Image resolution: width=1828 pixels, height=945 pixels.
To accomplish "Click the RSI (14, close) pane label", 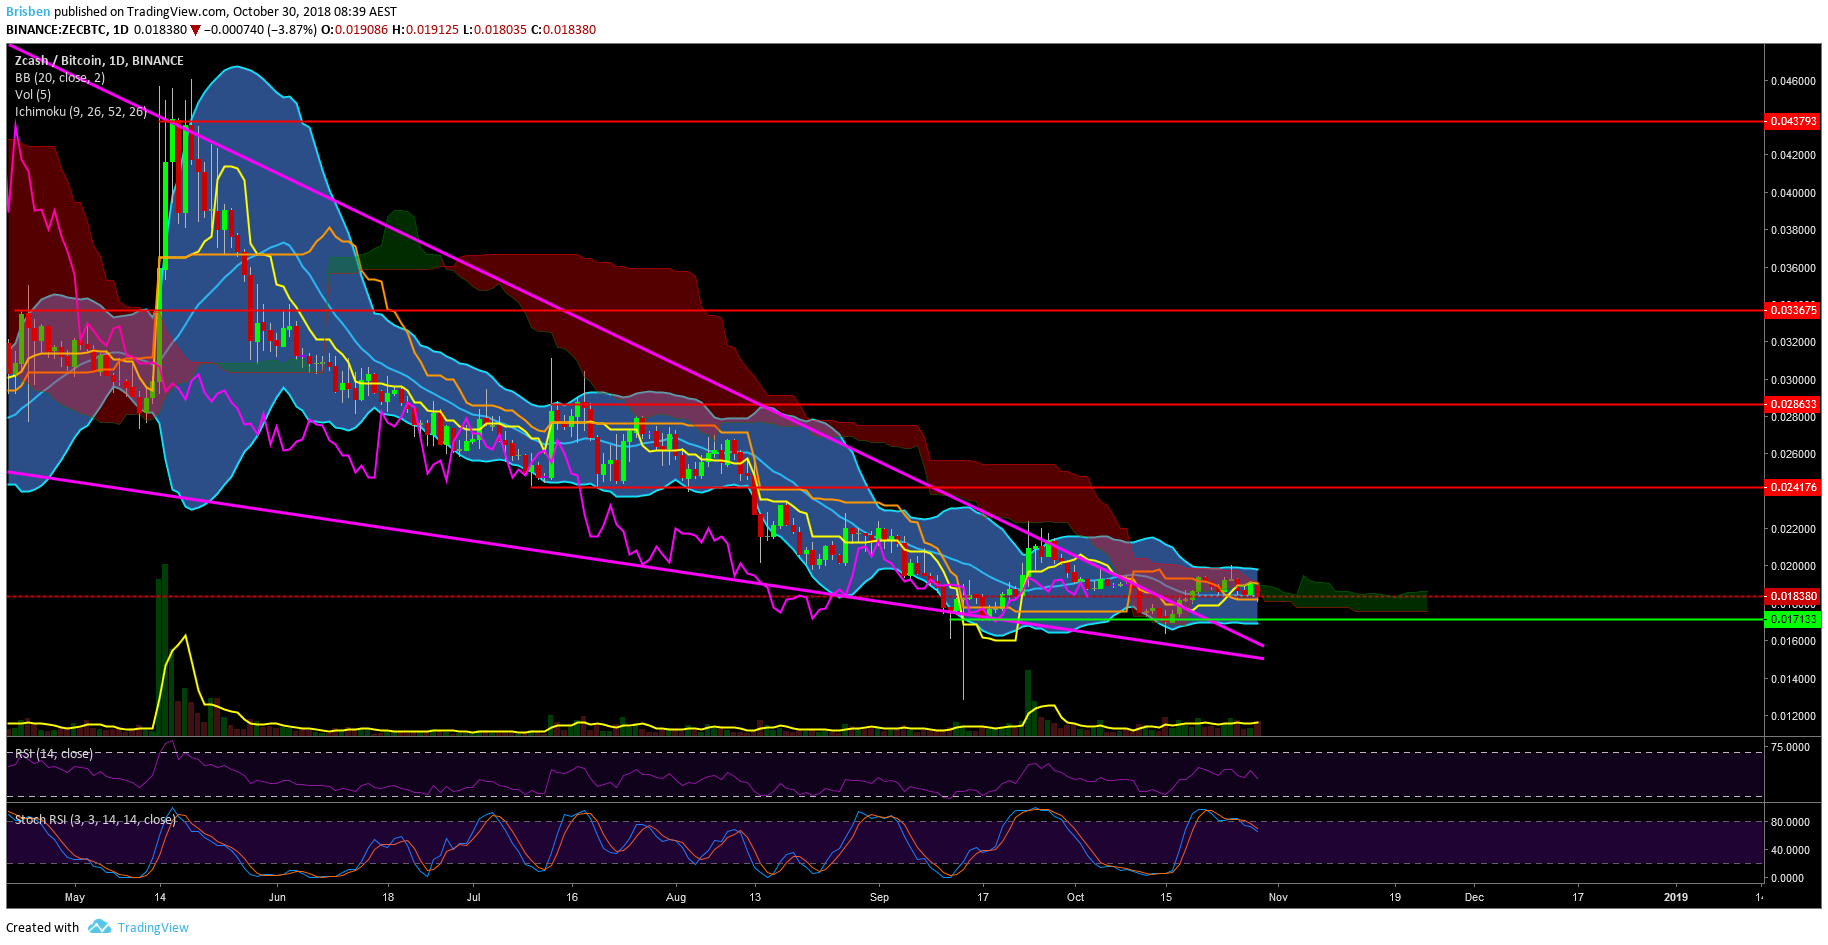I will (x=54, y=754).
